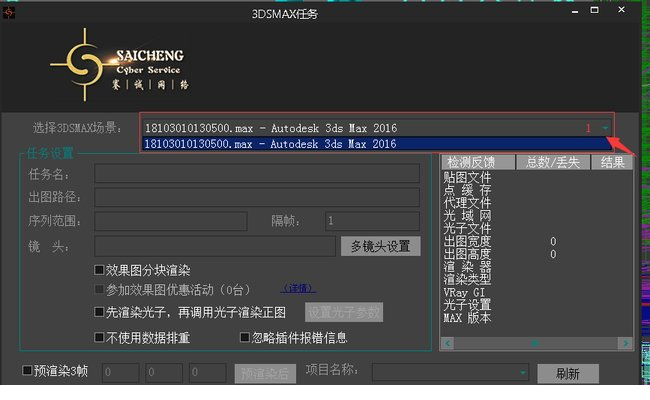The width and height of the screenshot is (650, 400).
Task: Click the 出图路径 input field
Action: pos(257,197)
